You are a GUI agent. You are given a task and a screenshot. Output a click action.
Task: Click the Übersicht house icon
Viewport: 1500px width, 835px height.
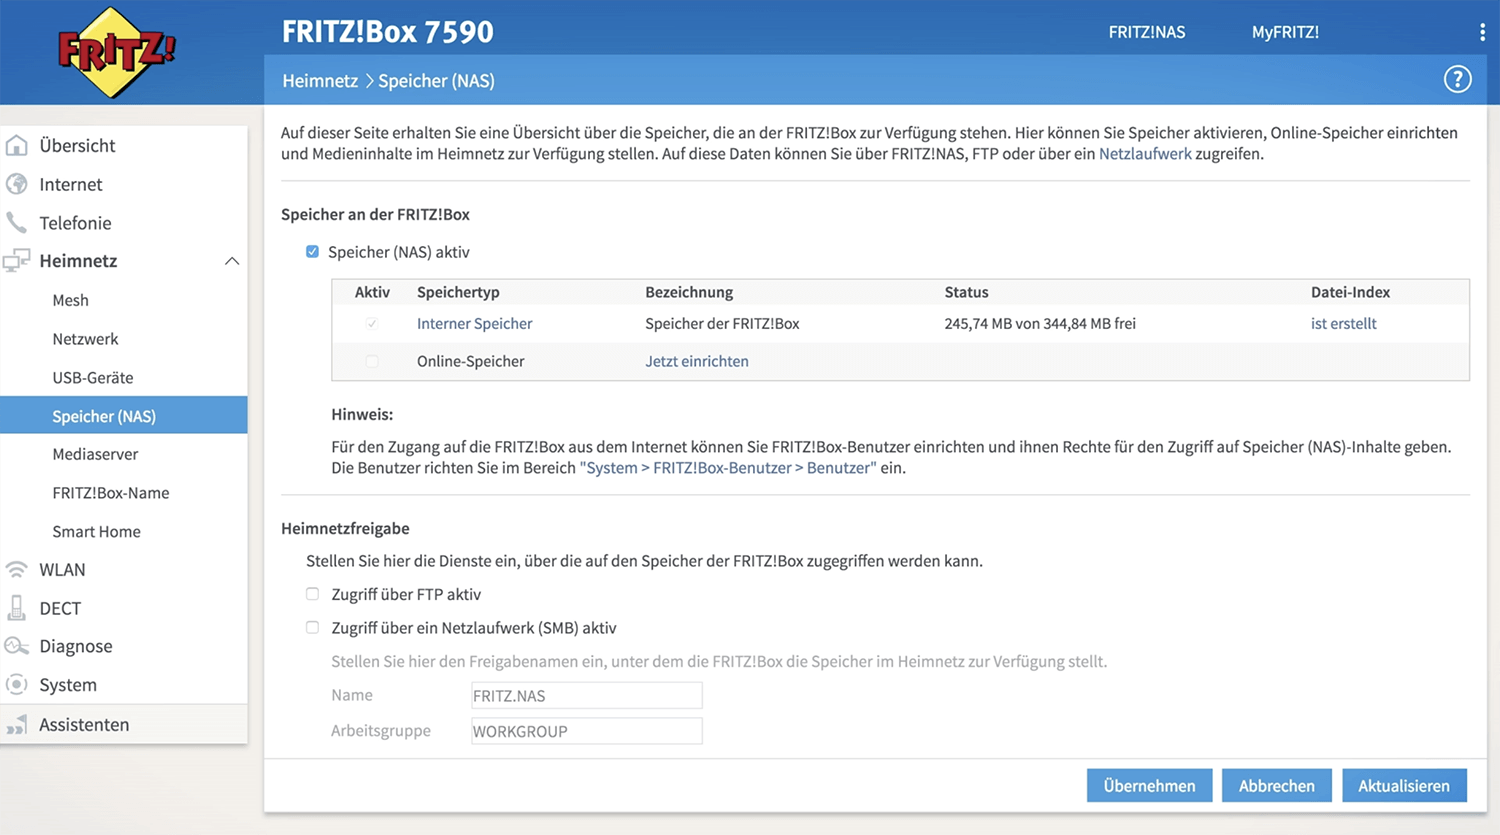click(17, 145)
